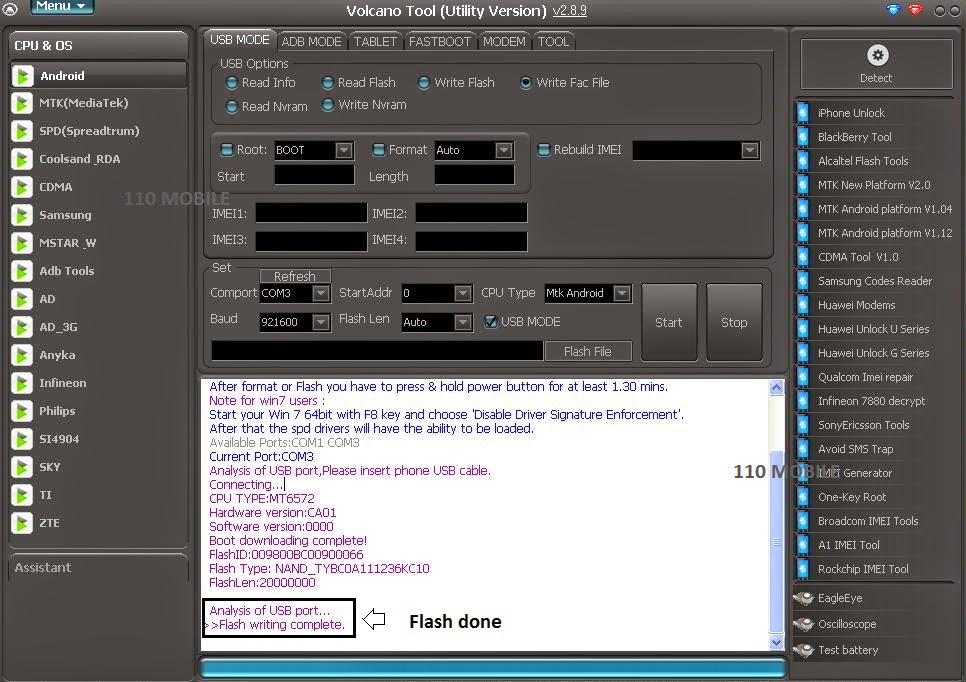Select the Write Flash radio button
The width and height of the screenshot is (966, 682).
(x=424, y=82)
